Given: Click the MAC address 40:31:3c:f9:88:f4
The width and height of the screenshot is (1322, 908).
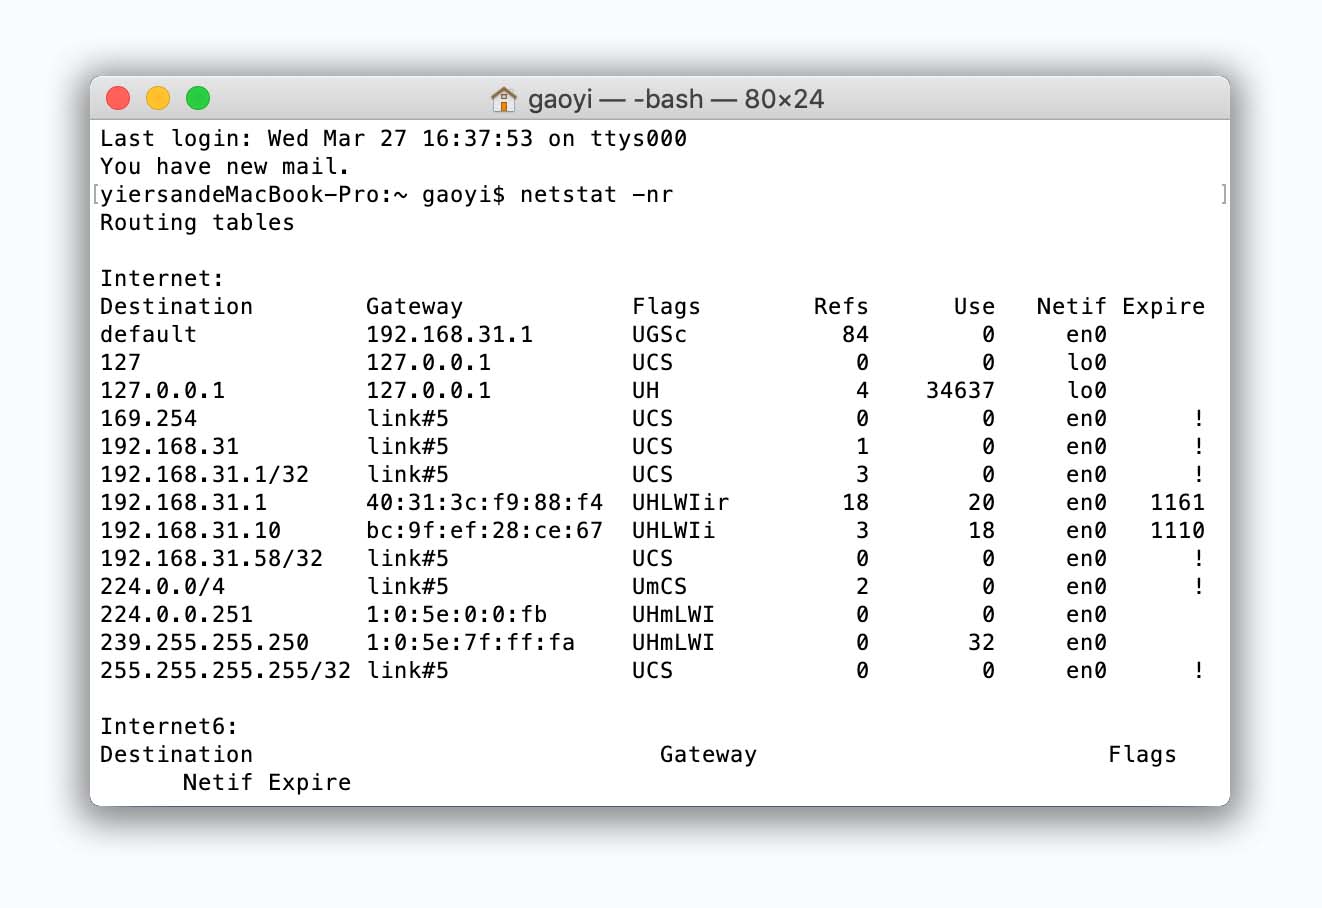Looking at the screenshot, I should point(484,502).
